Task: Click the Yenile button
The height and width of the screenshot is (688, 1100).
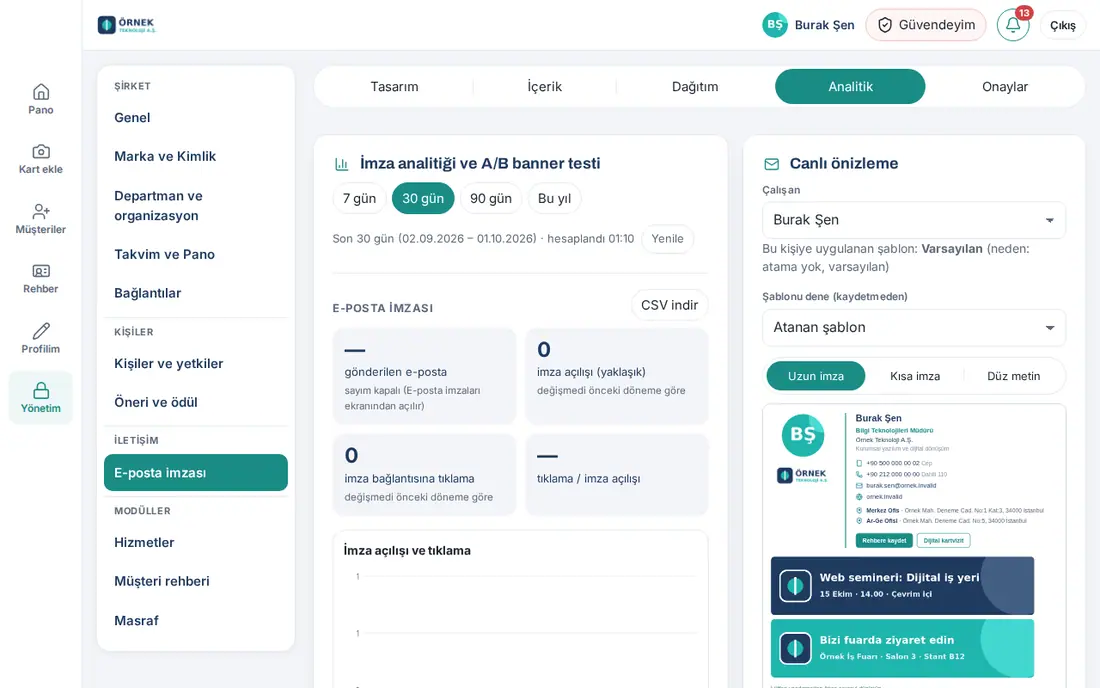Action: point(667,238)
